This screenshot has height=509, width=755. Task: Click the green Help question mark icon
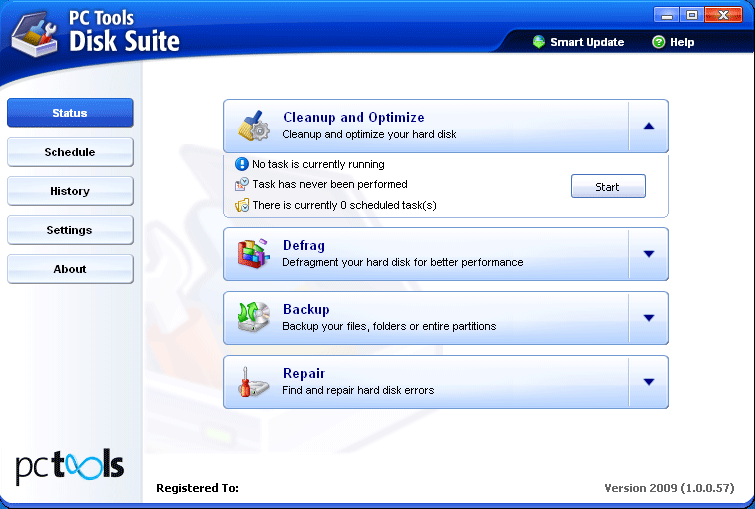coord(658,42)
